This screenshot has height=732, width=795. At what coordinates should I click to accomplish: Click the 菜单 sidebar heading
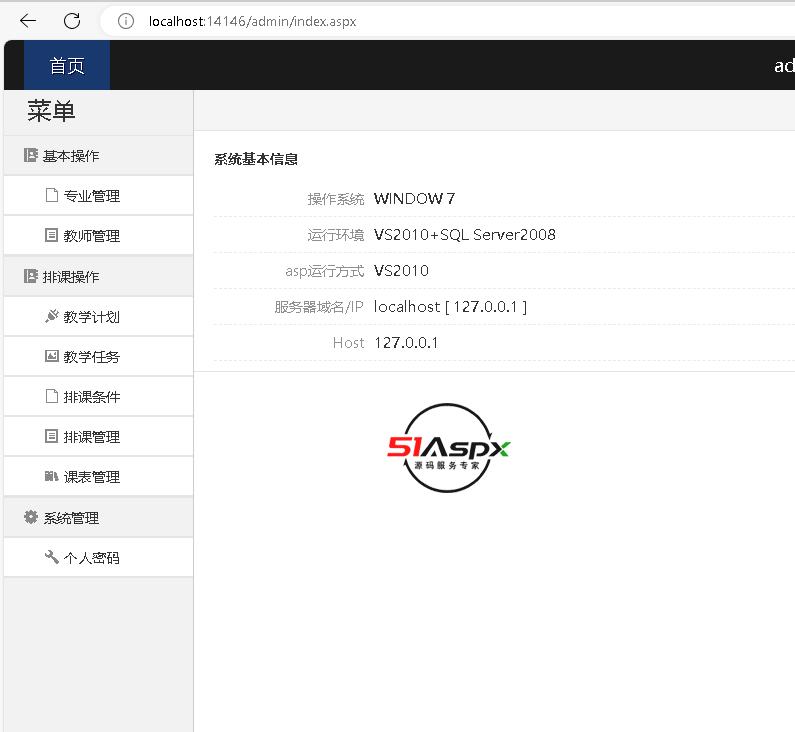[x=51, y=111]
